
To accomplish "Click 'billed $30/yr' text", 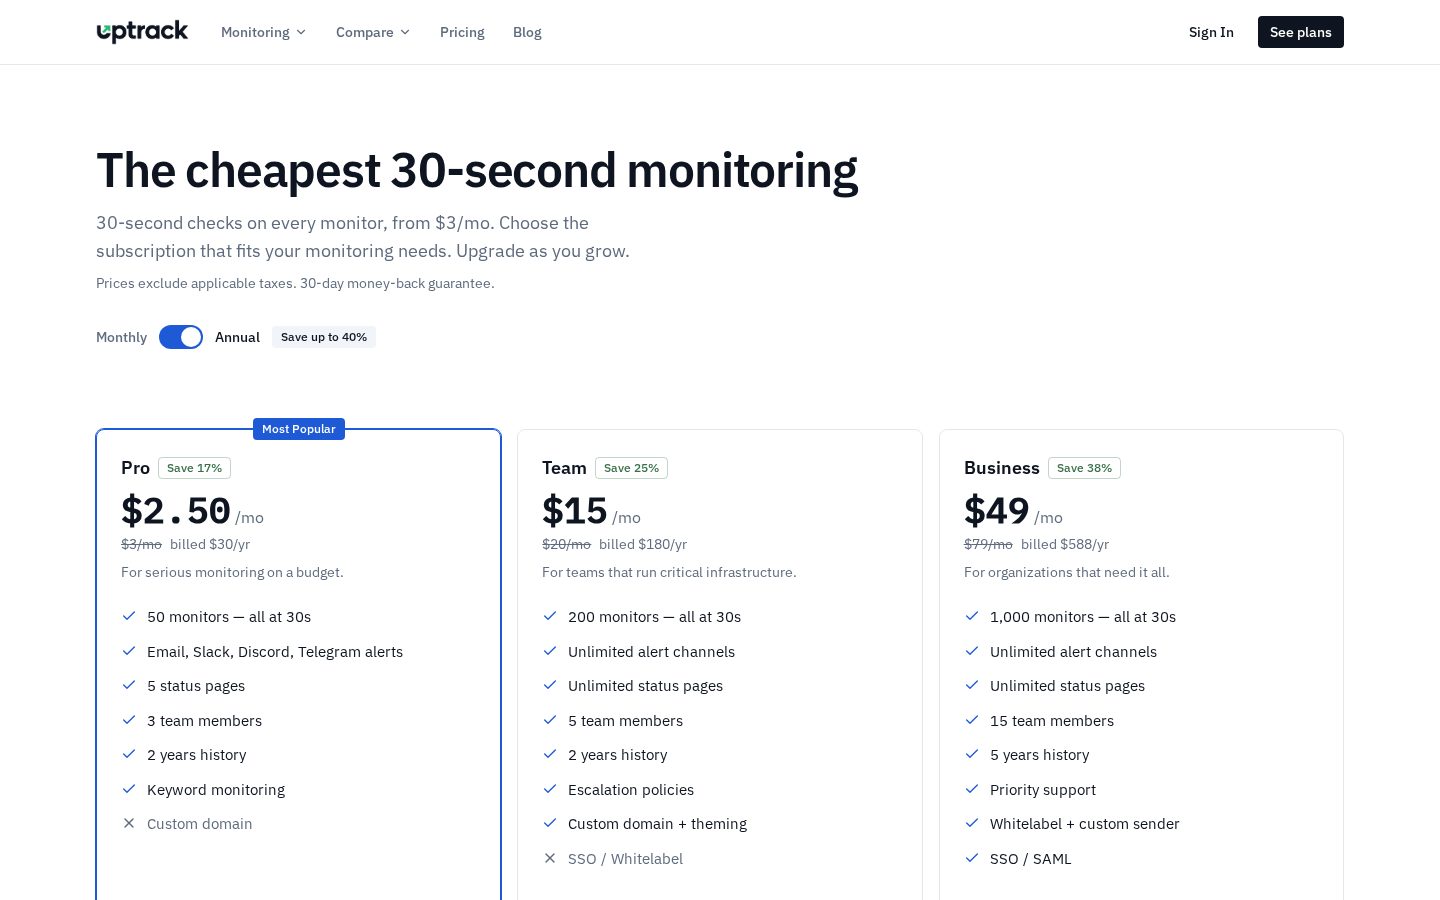I will 210,544.
